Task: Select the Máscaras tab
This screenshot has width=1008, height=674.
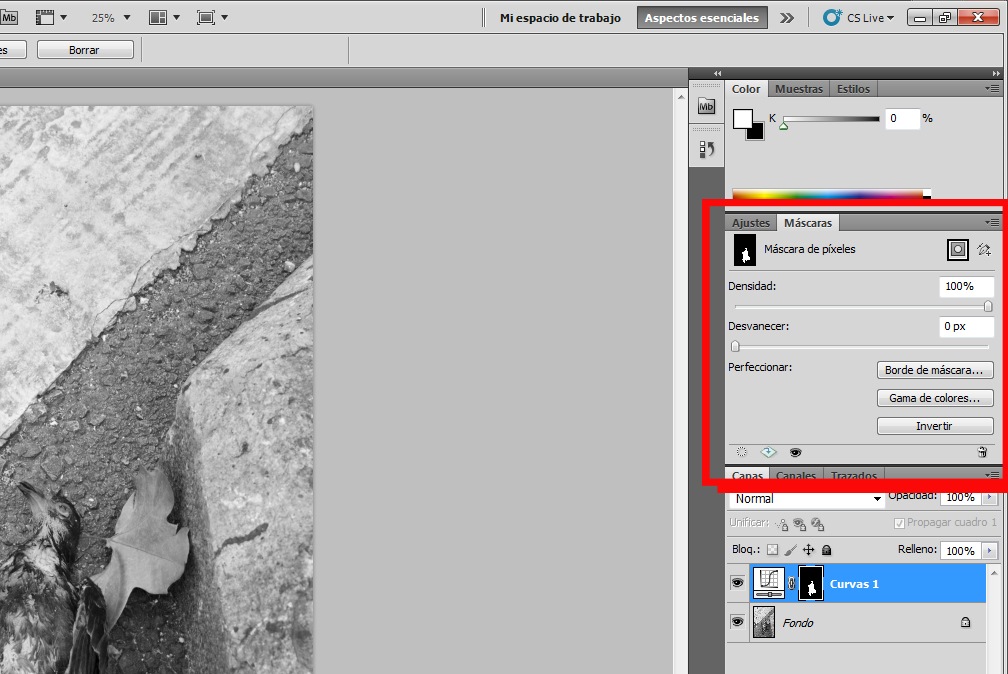Action: coord(808,223)
